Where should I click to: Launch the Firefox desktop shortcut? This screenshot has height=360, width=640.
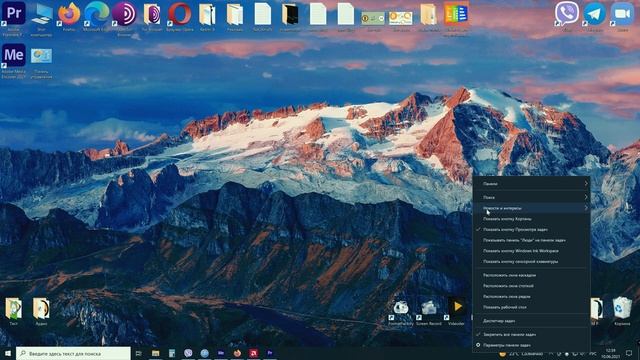click(69, 16)
